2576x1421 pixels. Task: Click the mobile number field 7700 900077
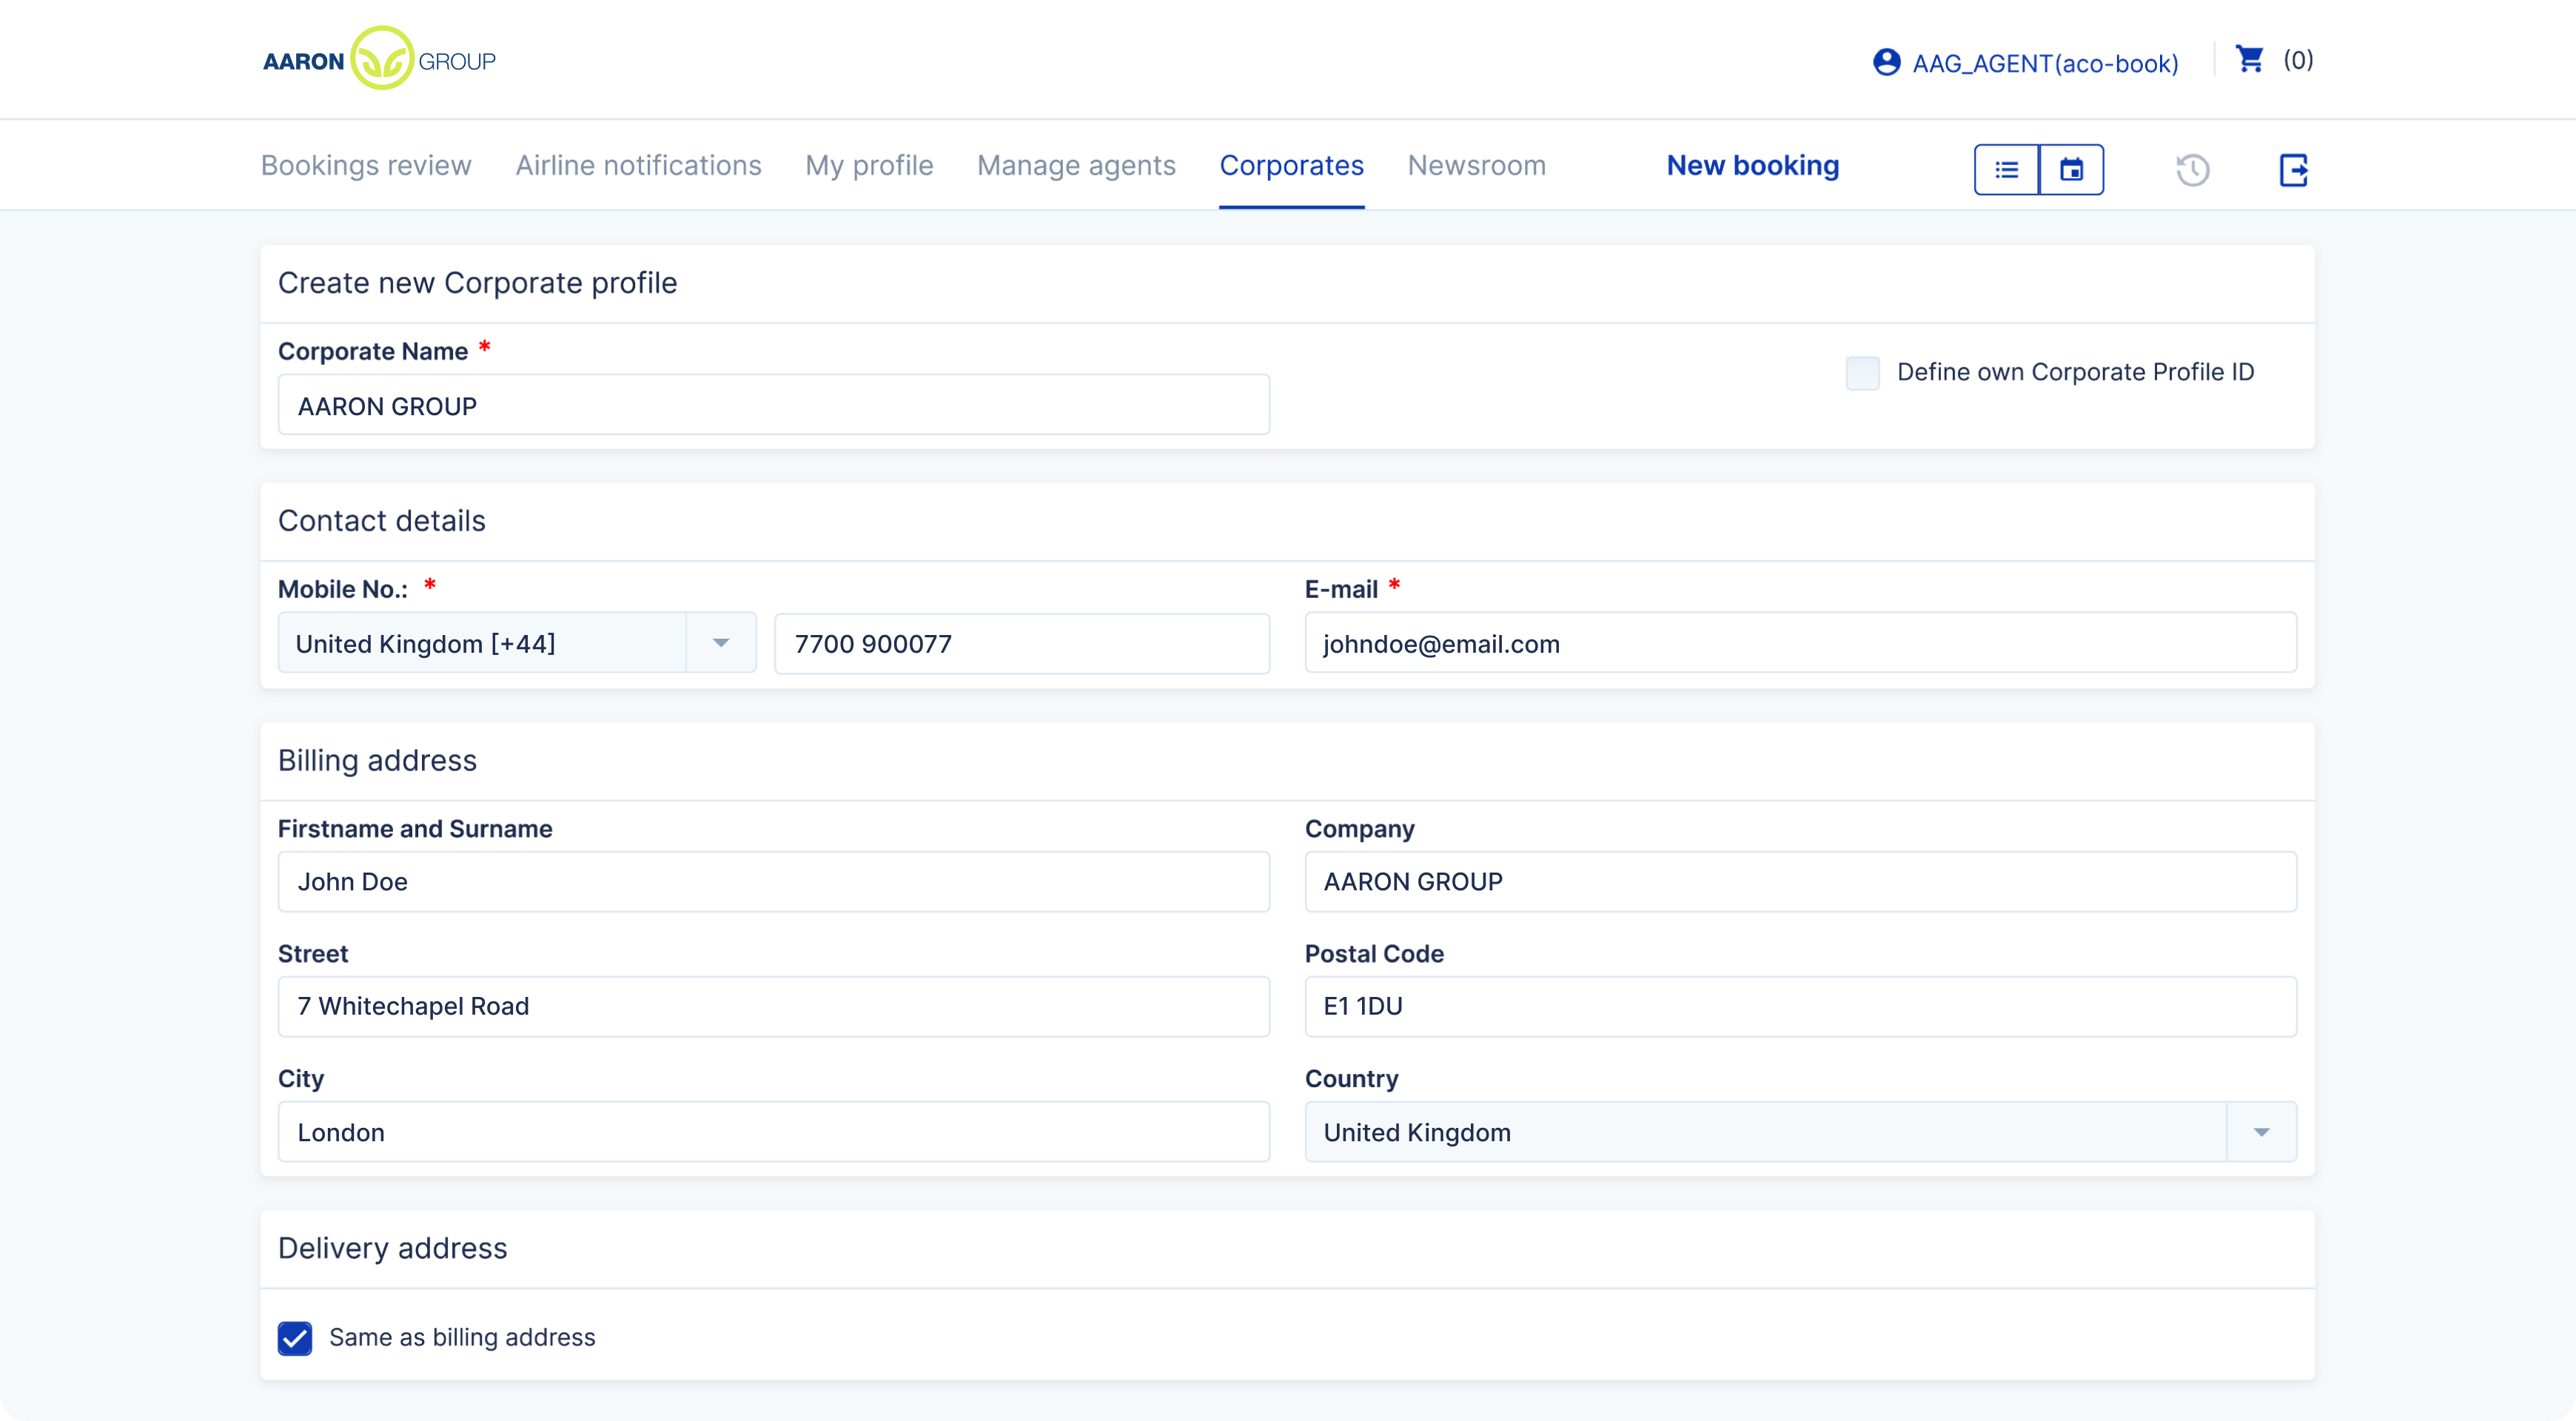(x=1022, y=643)
